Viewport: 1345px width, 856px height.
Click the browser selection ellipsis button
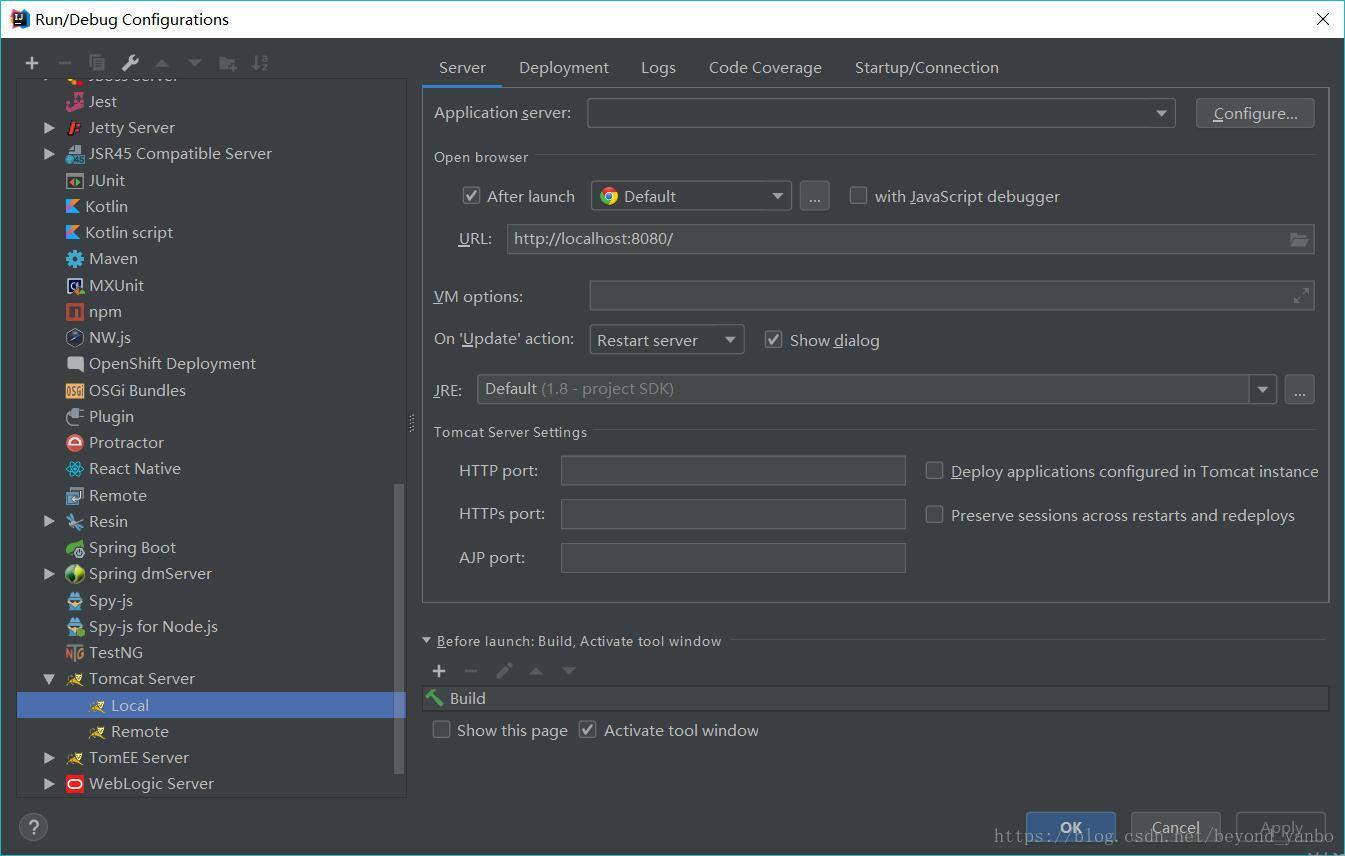(x=814, y=196)
